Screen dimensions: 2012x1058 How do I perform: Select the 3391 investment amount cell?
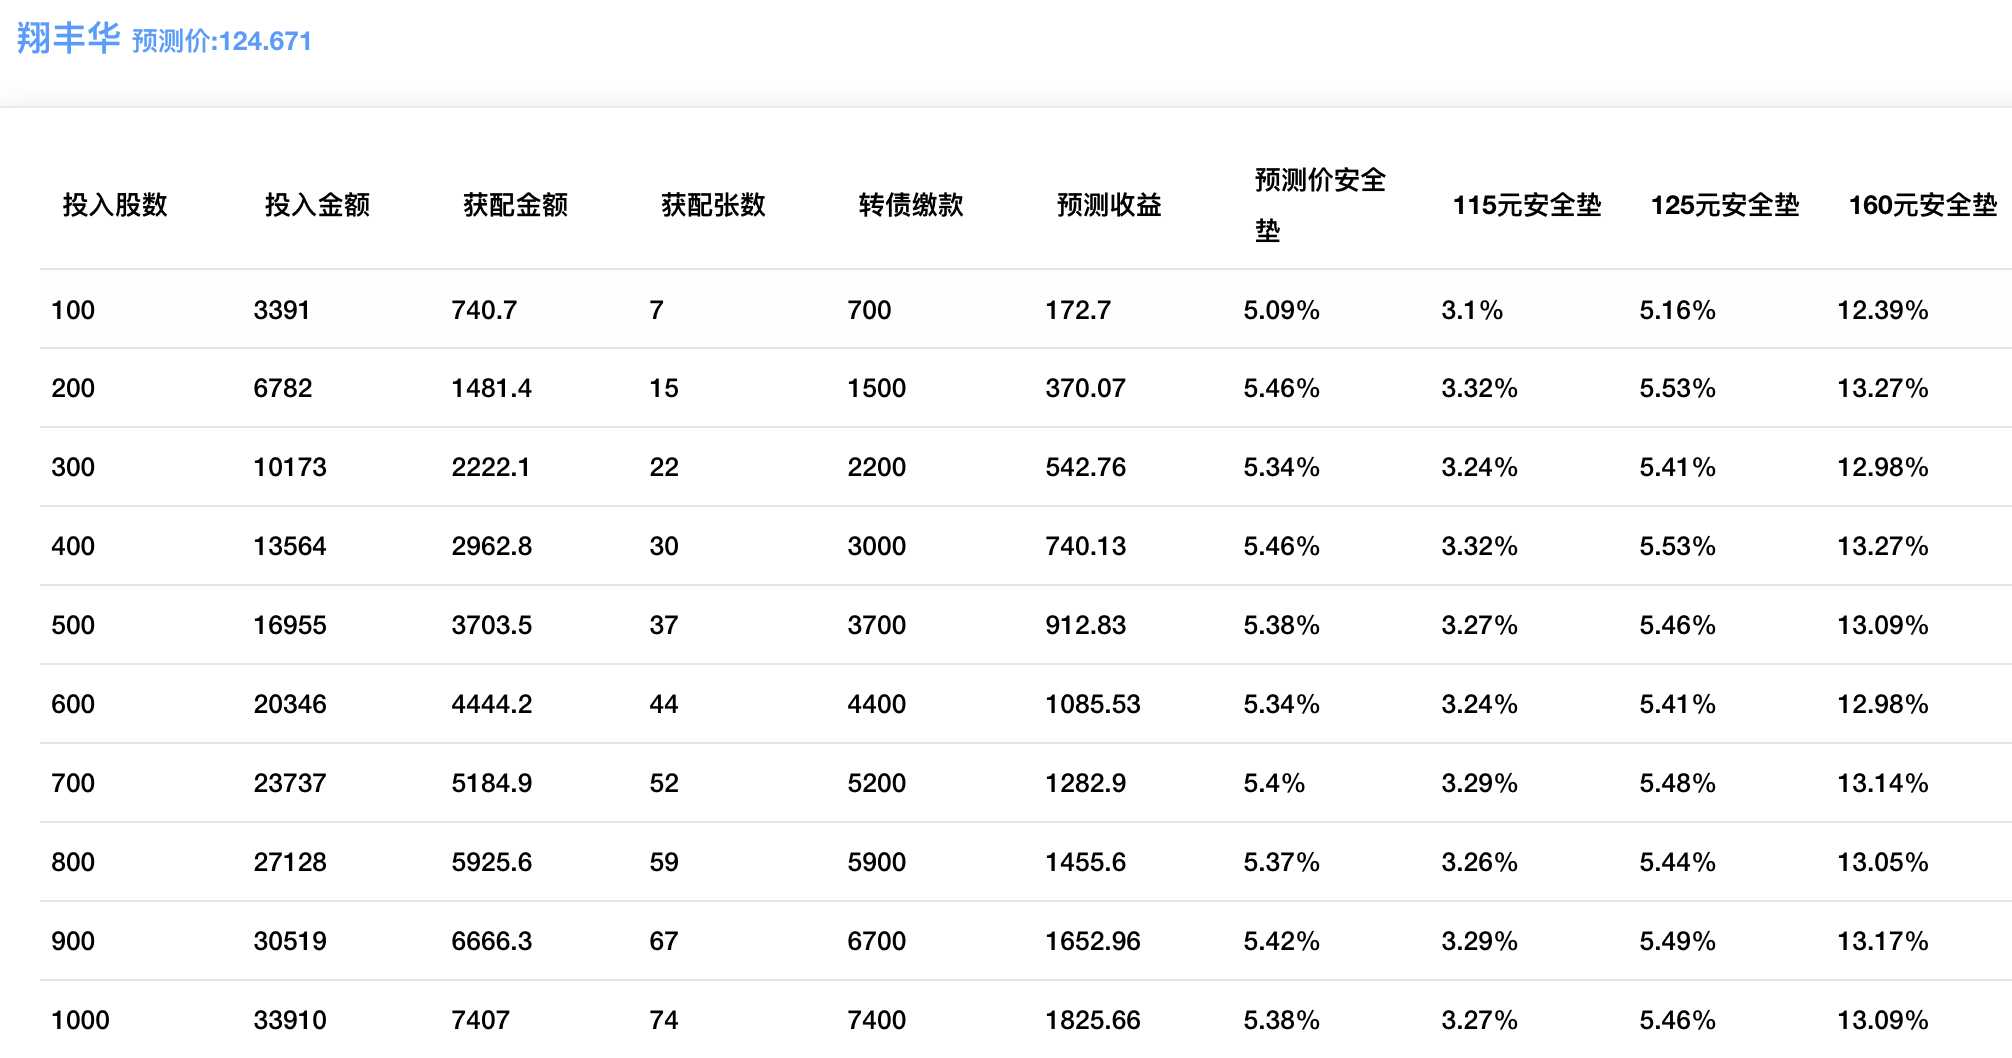pos(282,310)
